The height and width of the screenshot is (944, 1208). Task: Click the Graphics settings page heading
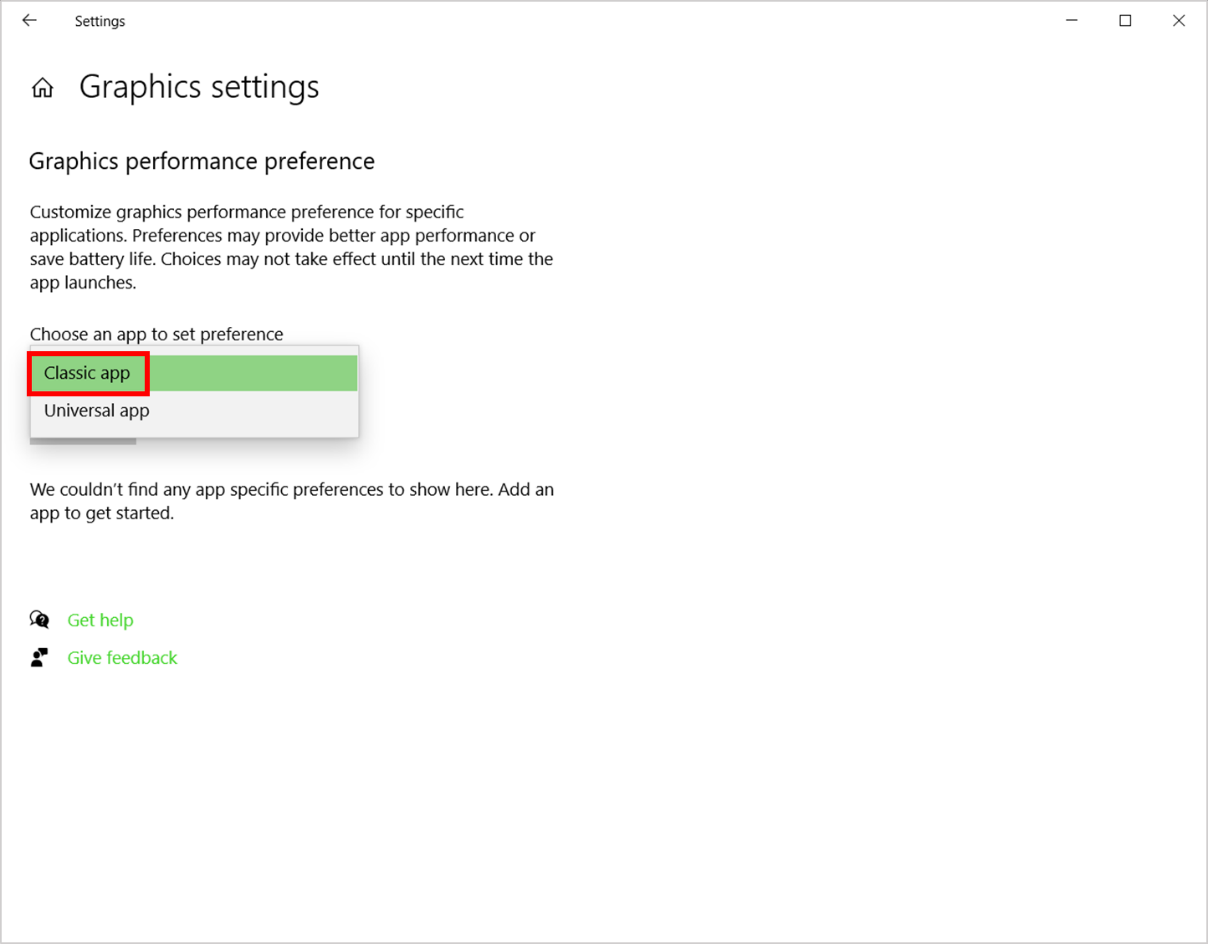(199, 87)
